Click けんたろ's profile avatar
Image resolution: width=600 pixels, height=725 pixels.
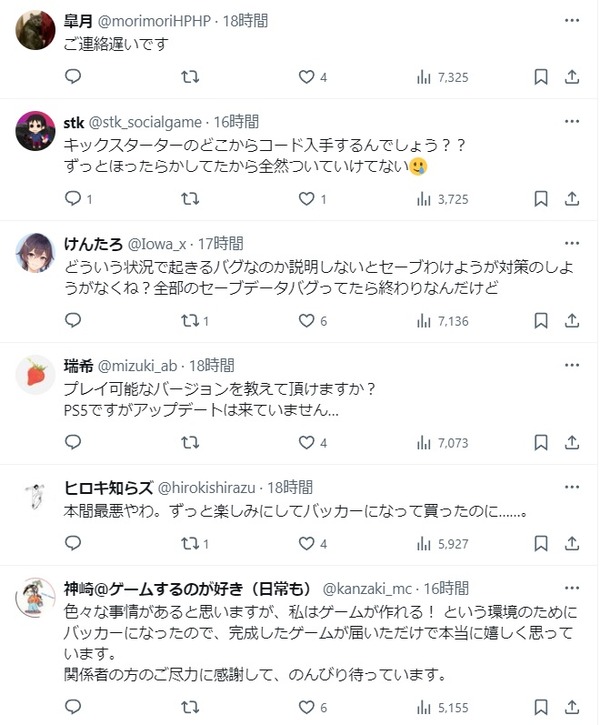(x=36, y=253)
